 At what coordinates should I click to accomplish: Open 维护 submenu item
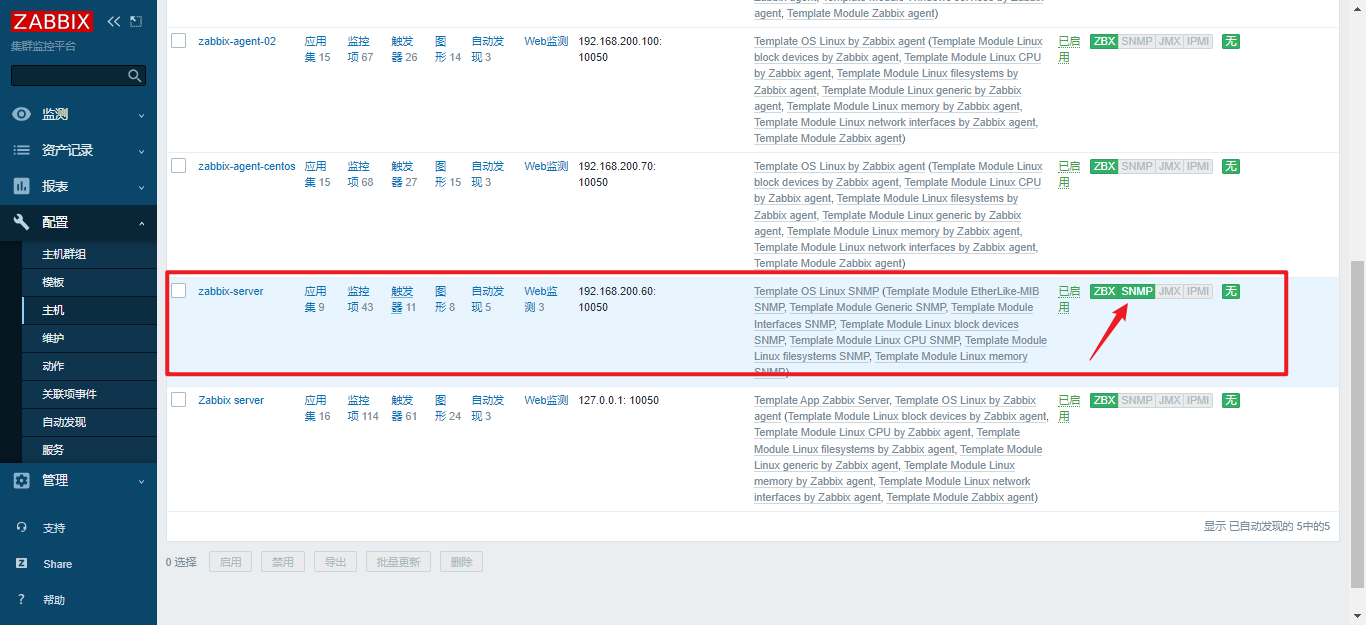click(x=89, y=338)
